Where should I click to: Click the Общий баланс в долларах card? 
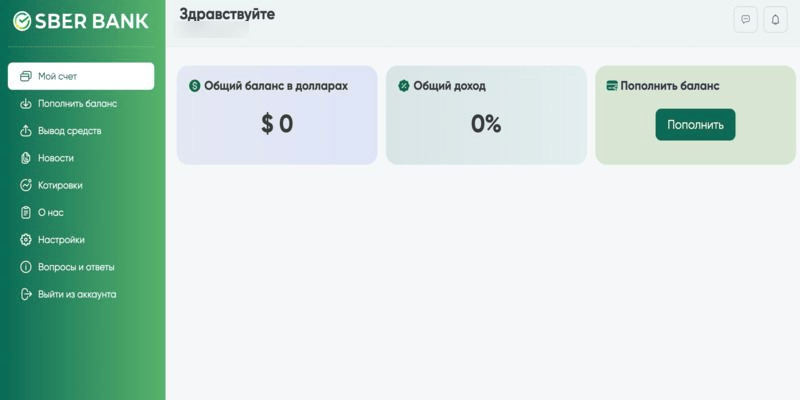pos(277,115)
